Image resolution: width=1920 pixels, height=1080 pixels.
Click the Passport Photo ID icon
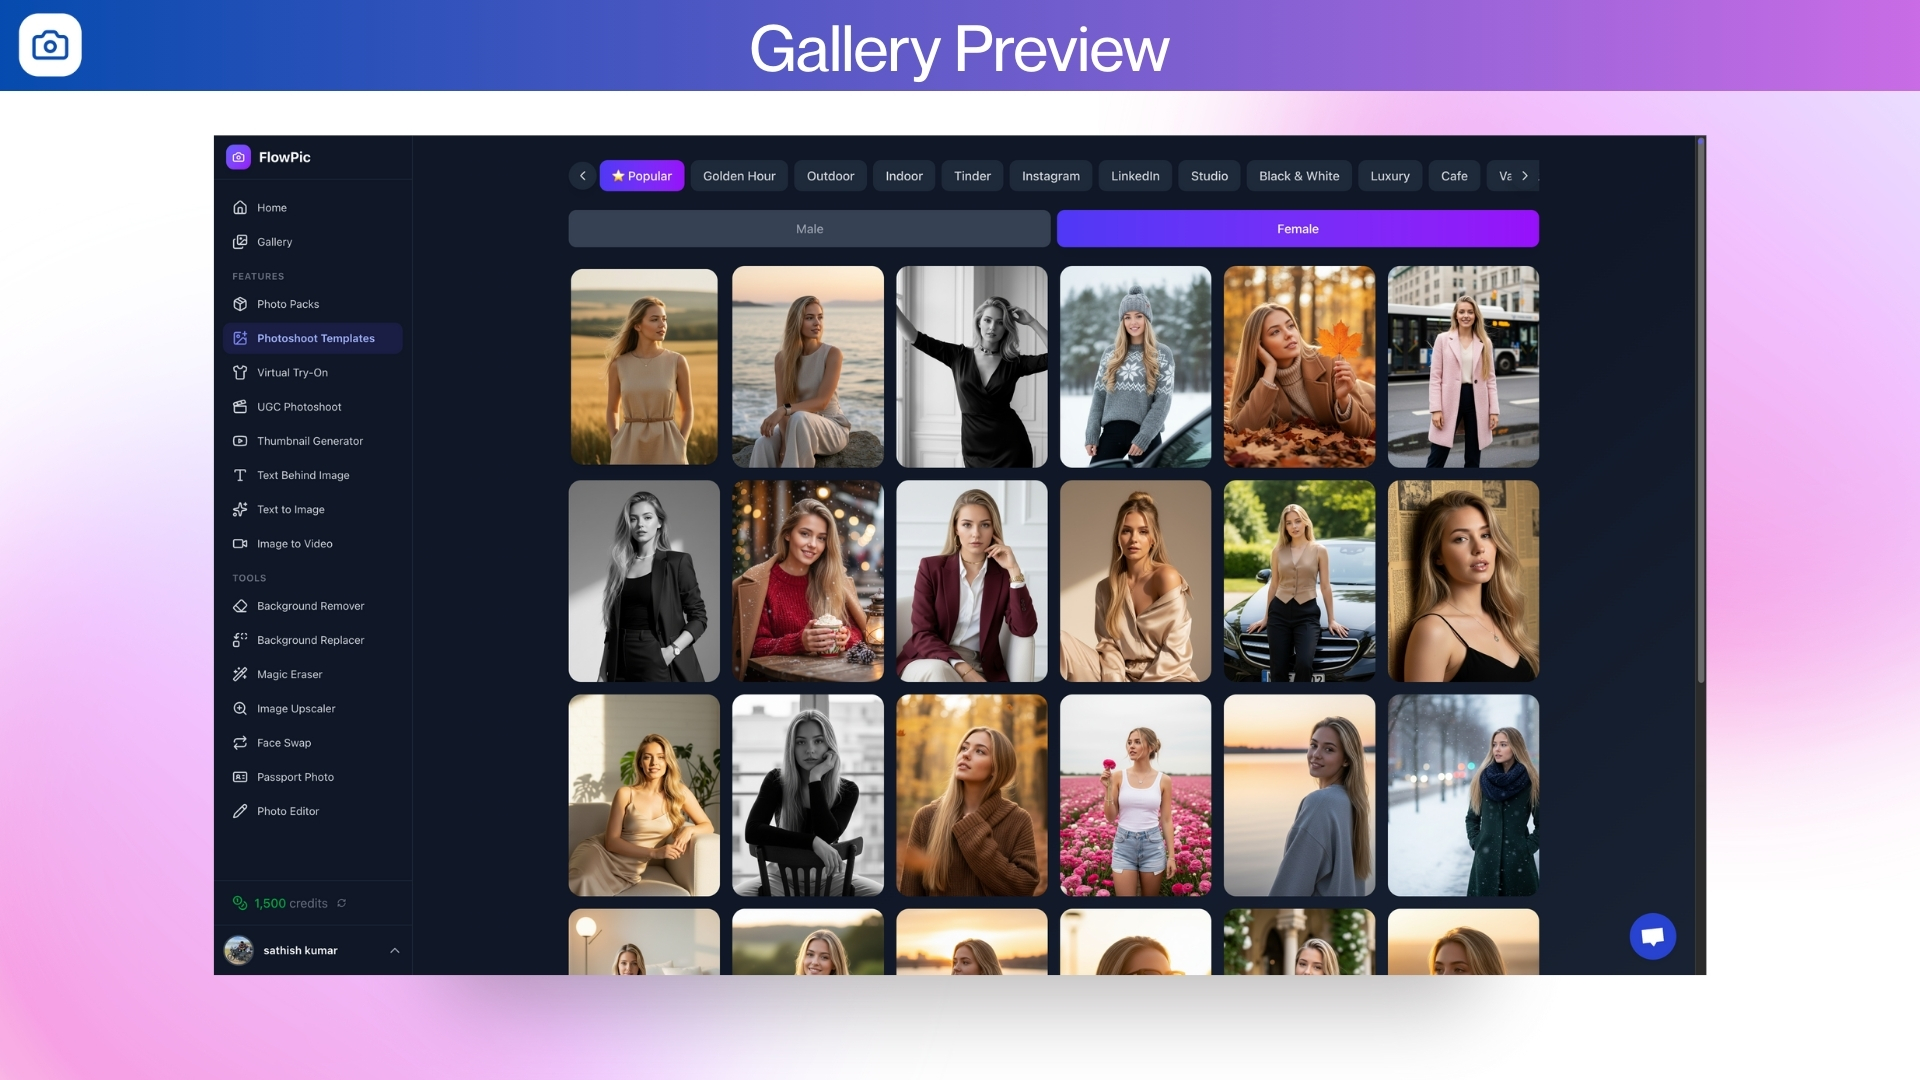tap(240, 777)
